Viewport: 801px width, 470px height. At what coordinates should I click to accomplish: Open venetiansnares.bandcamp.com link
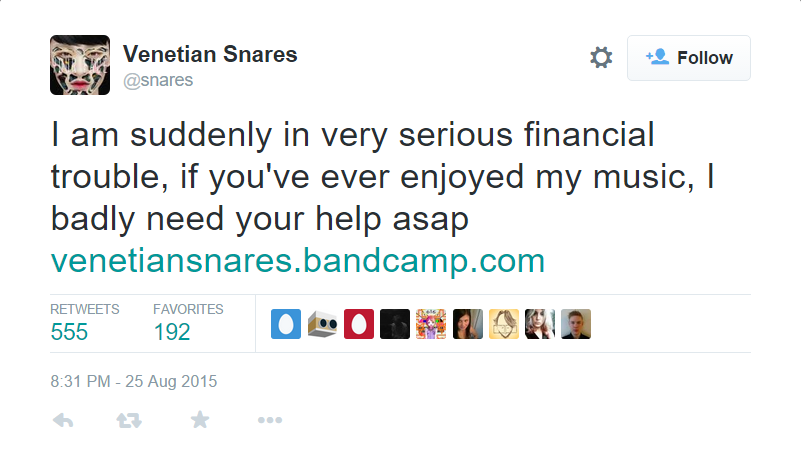tap(297, 261)
